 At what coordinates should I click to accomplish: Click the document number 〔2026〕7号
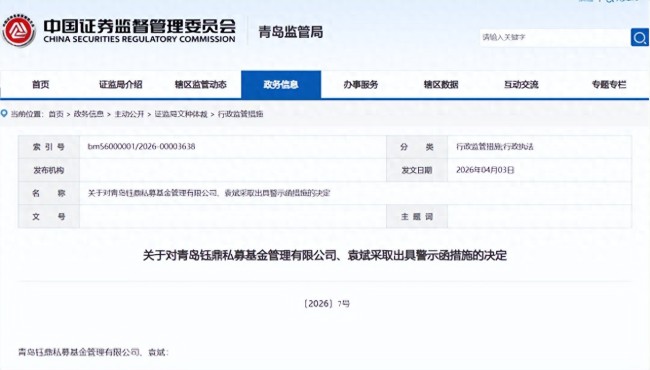coord(327,304)
